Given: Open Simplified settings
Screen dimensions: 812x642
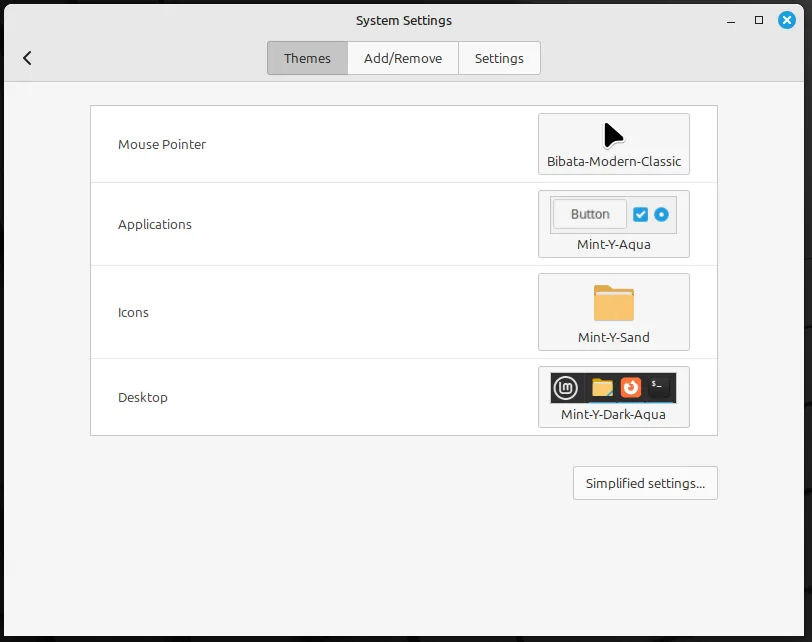Looking at the screenshot, I should tap(645, 483).
